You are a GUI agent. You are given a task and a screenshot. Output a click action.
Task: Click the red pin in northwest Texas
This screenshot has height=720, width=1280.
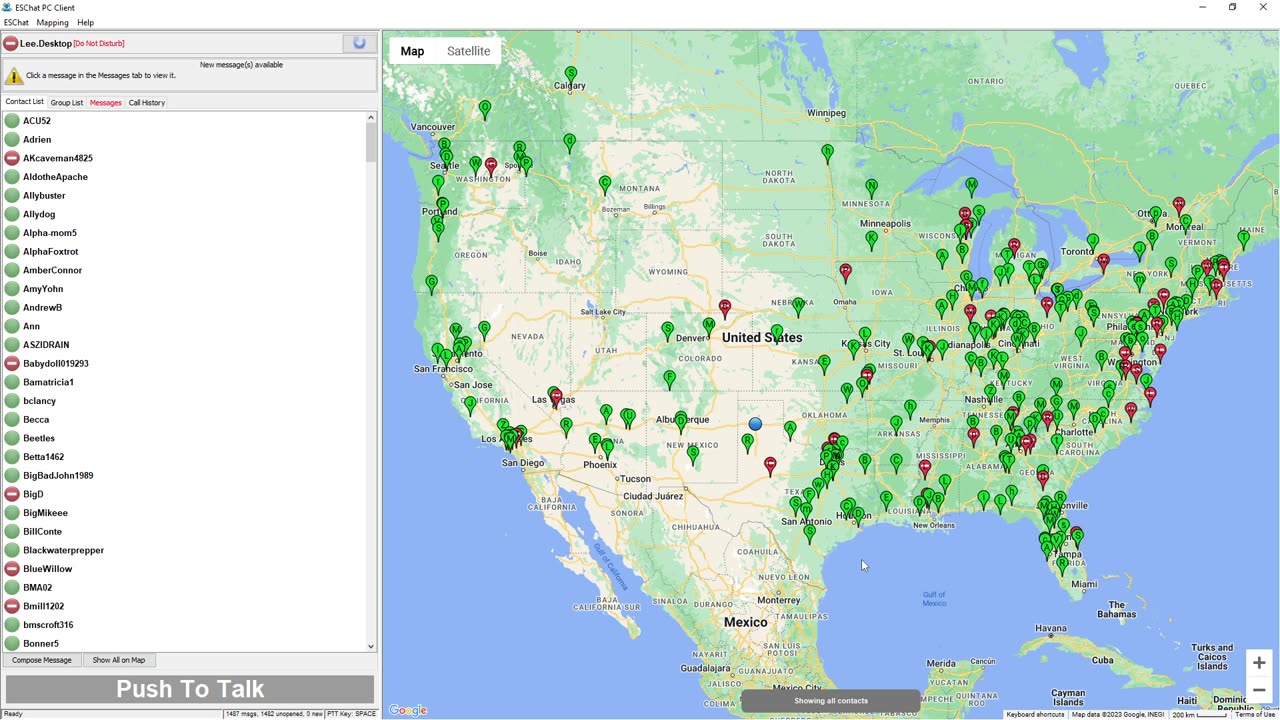770,466
